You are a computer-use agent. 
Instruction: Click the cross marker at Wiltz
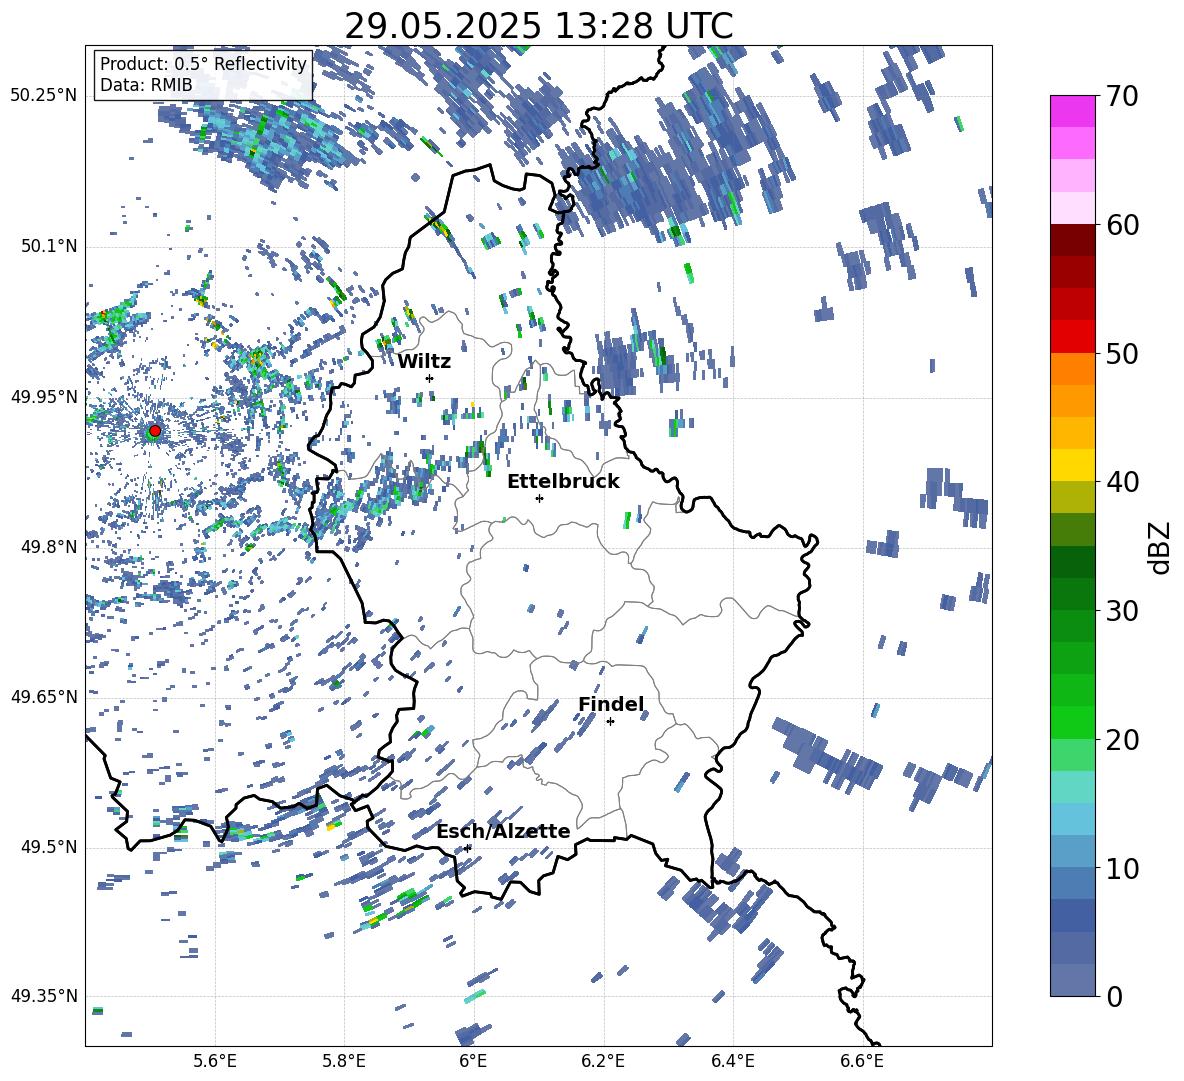point(430,378)
